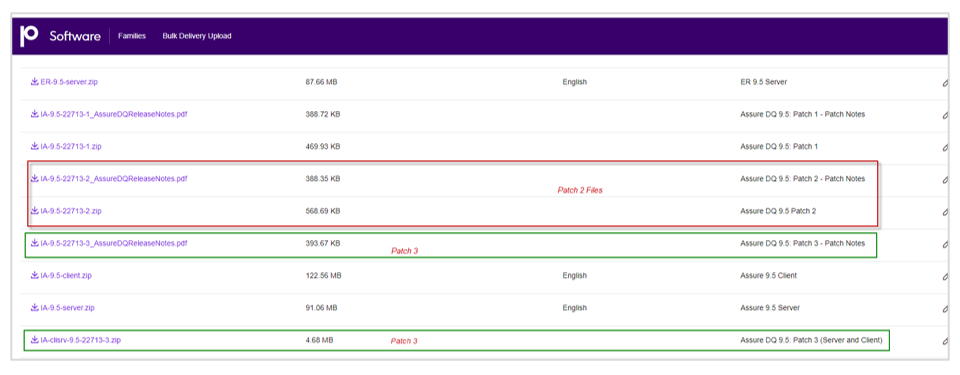Screen dimensions: 960x375
Task: Select the 87.66 MB size cell
Action: (321, 82)
